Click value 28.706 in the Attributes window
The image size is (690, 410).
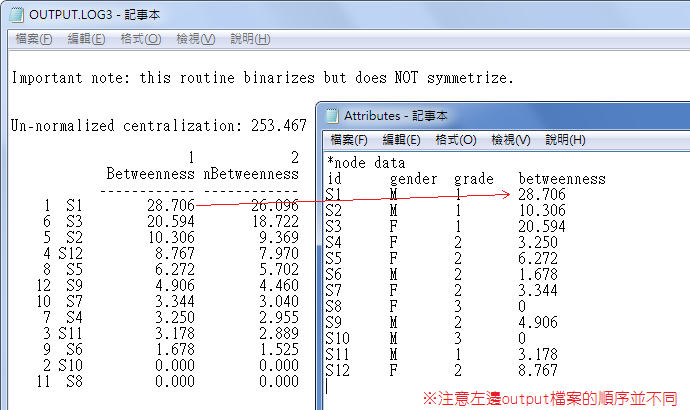(542, 194)
